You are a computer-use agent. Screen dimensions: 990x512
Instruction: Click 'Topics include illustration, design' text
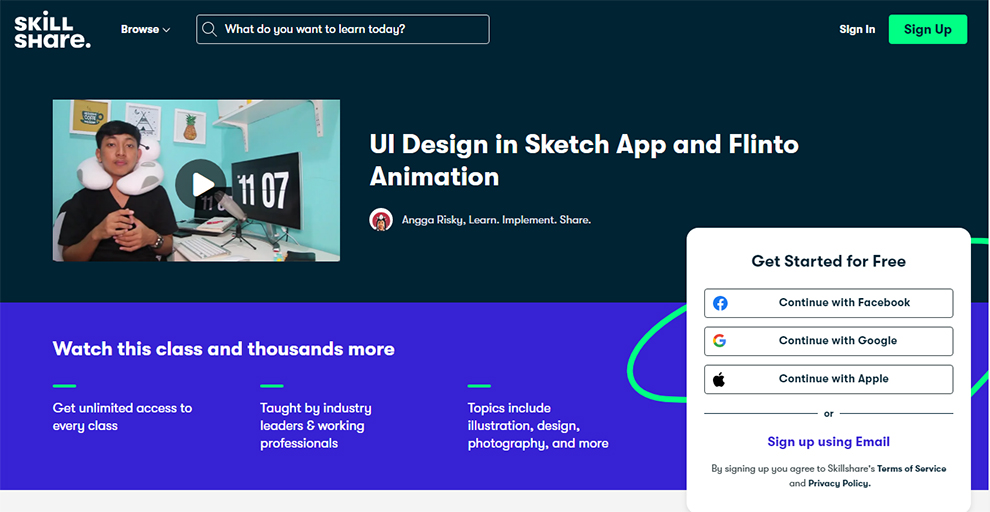(x=538, y=426)
